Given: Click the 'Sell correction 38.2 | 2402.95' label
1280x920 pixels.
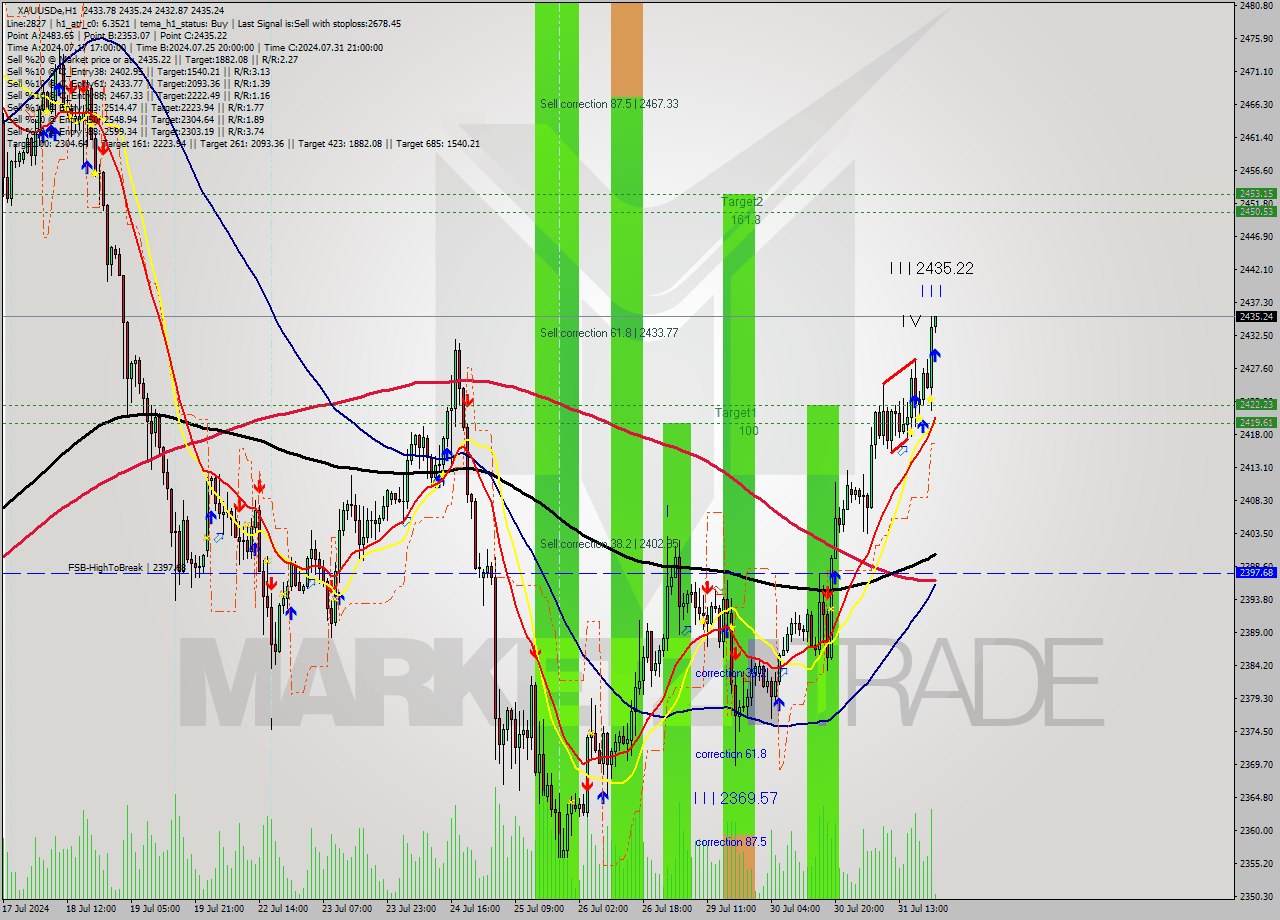Looking at the screenshot, I should (609, 544).
